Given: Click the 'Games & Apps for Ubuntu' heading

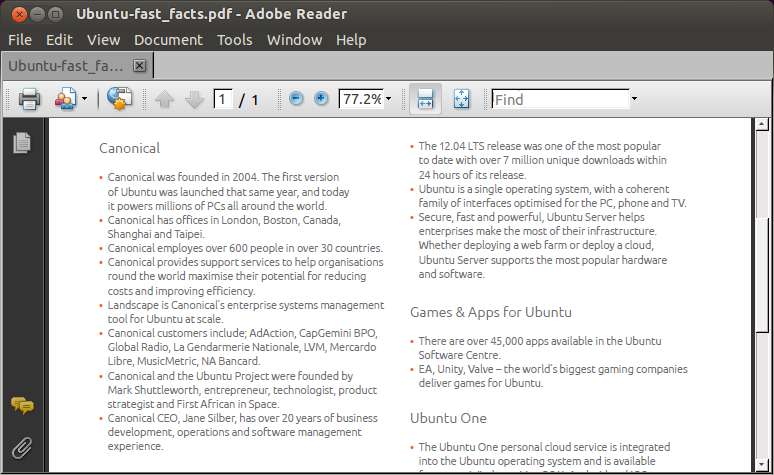Looking at the screenshot, I should pos(491,312).
